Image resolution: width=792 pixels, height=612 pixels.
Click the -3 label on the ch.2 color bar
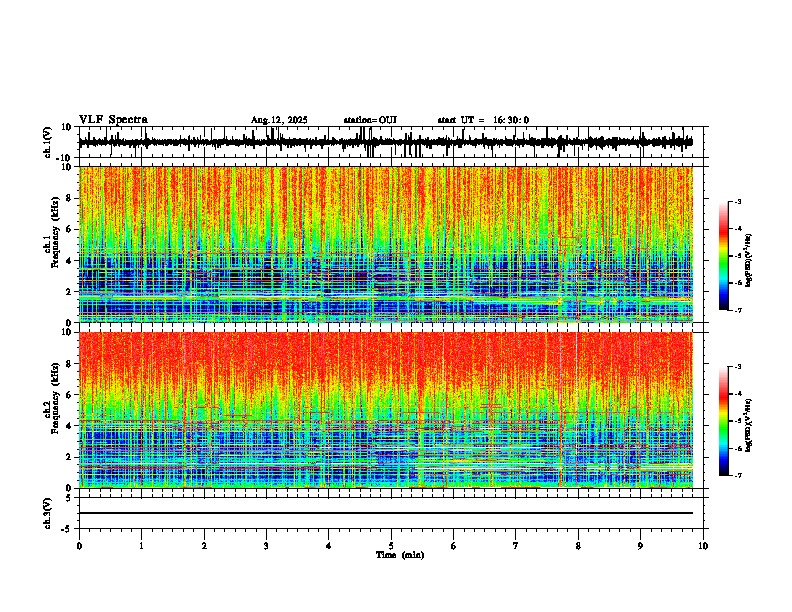[738, 367]
